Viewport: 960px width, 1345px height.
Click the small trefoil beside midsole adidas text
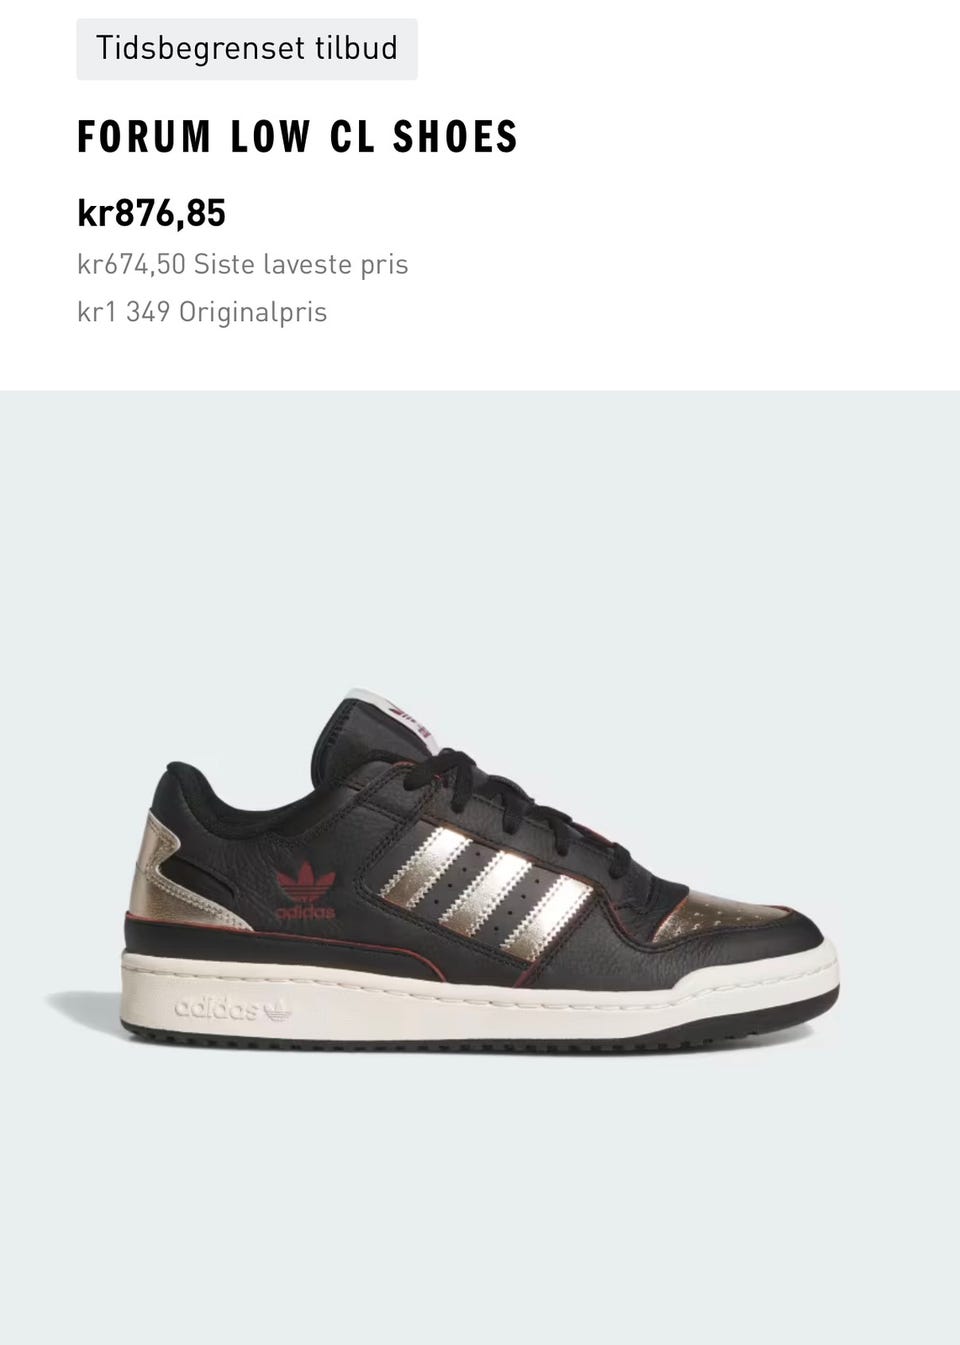tap(277, 1010)
